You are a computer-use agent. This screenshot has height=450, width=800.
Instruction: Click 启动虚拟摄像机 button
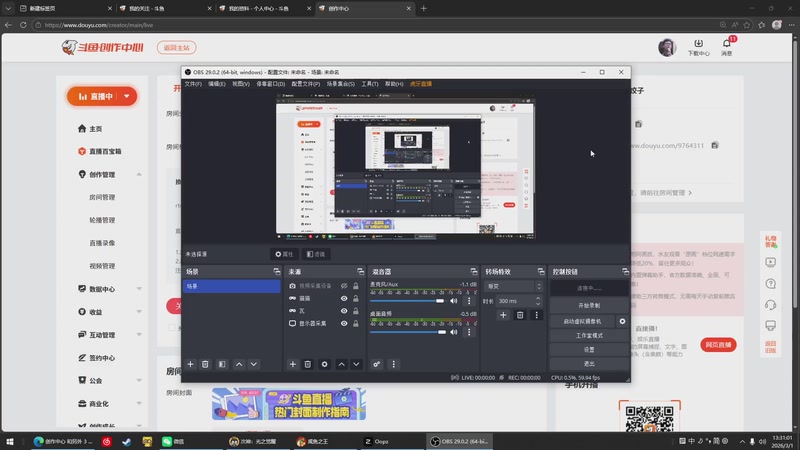tap(583, 321)
